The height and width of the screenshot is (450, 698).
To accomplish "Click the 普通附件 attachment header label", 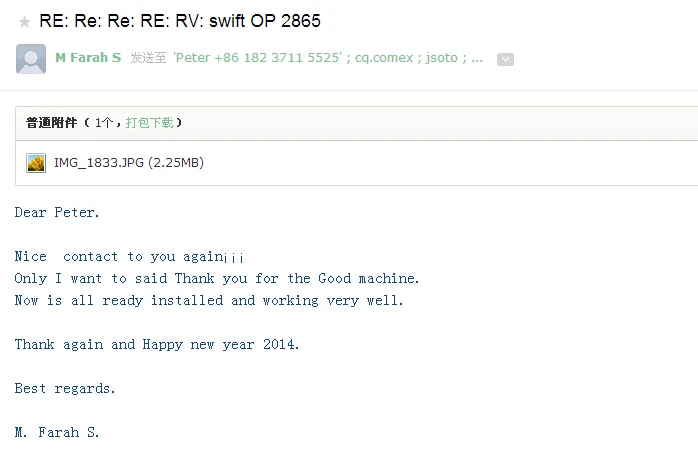I will tap(53, 123).
